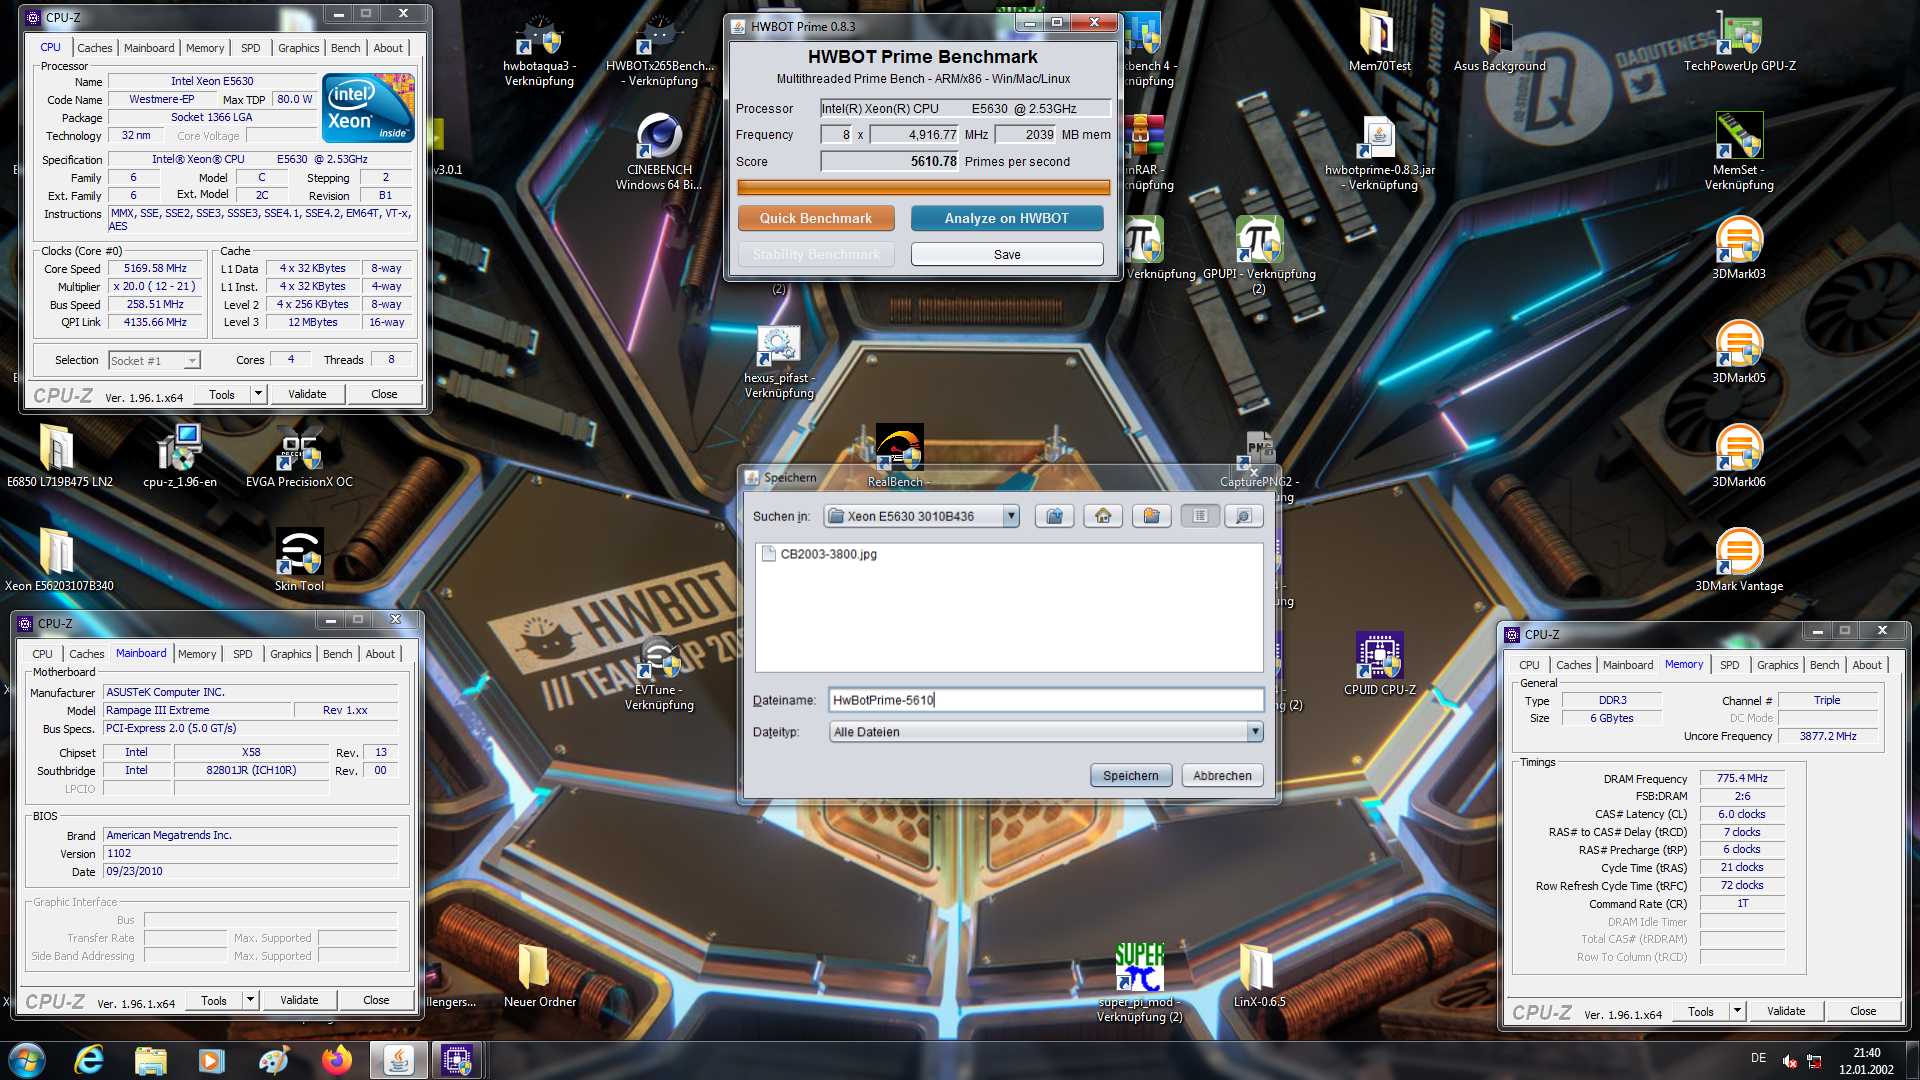
Task: Launch TechPowerUp GPU-Z shortcut
Action: coord(1739,42)
